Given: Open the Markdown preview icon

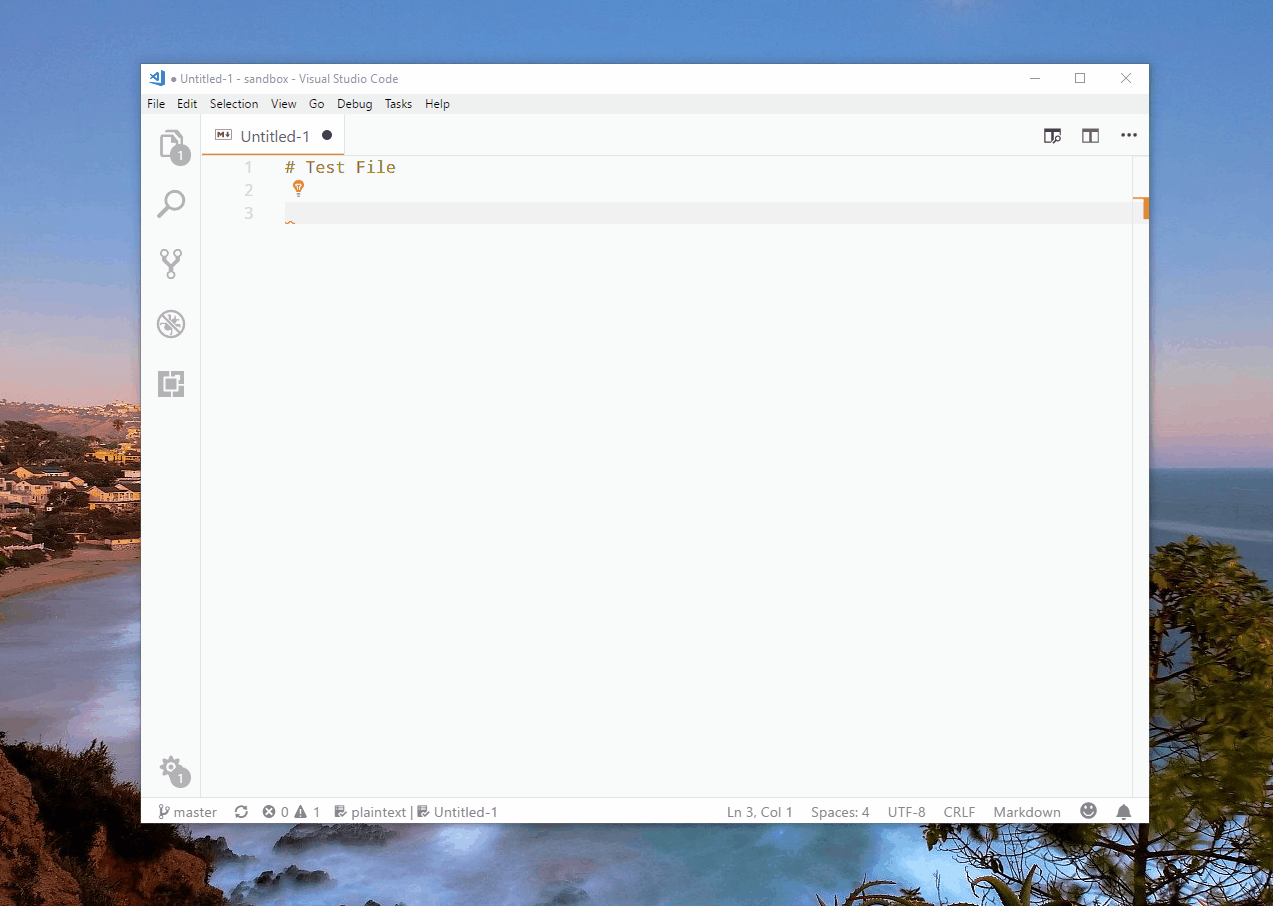Looking at the screenshot, I should pos(1052,135).
